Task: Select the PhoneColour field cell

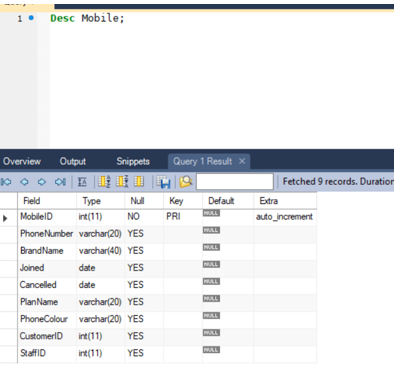Action: click(x=47, y=319)
